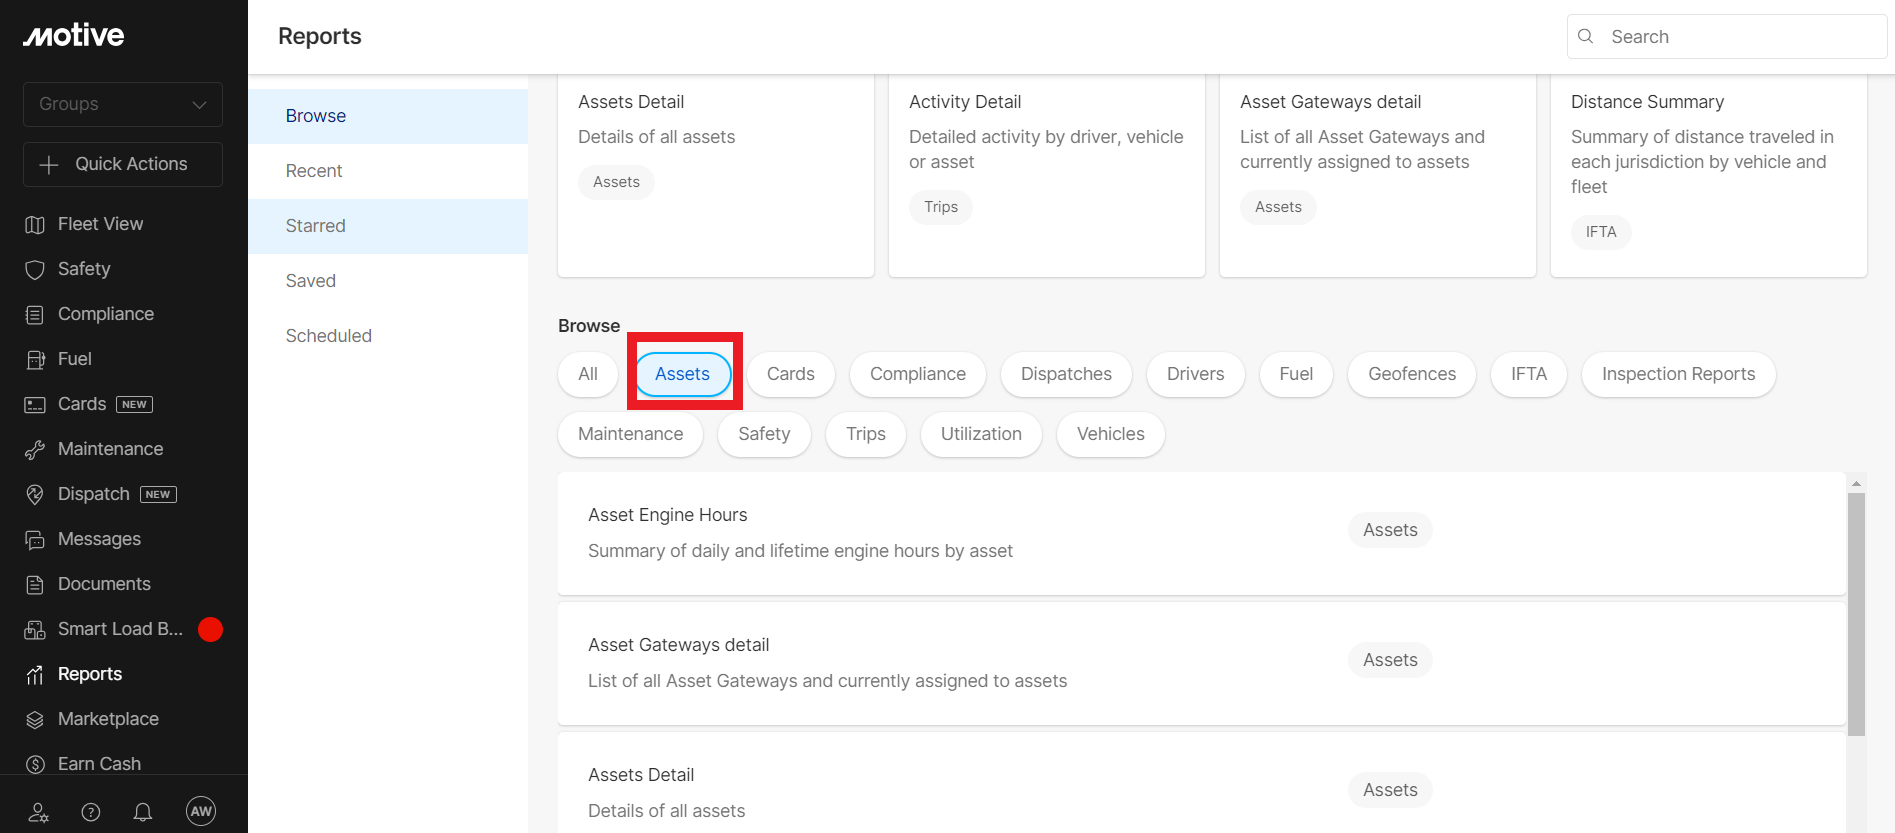This screenshot has width=1895, height=833.
Task: Click the search magnifier icon
Action: tap(1586, 36)
